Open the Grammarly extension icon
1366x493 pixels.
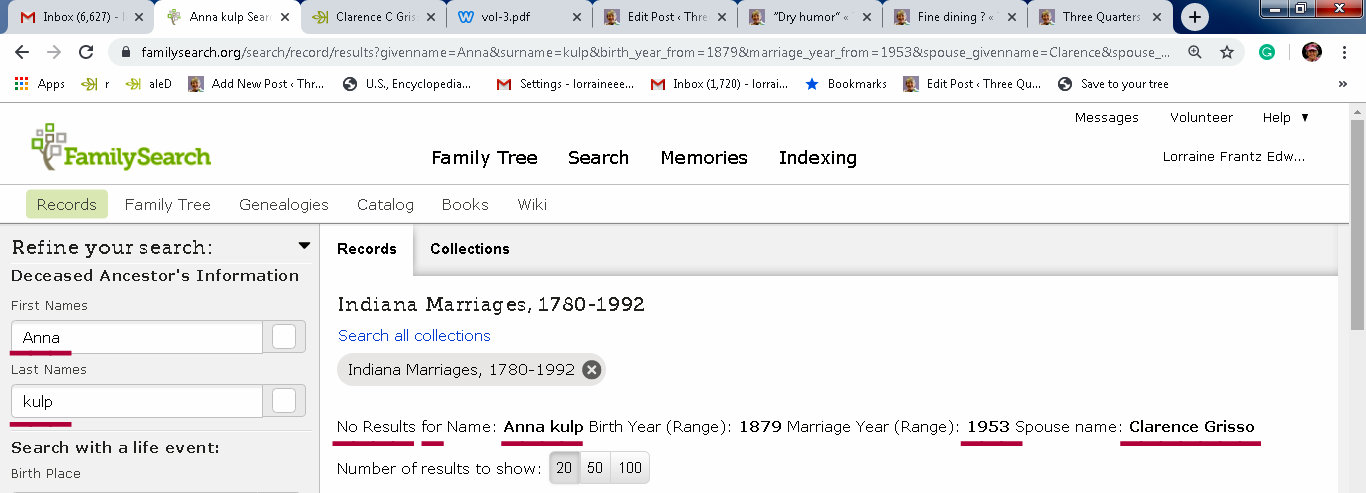click(x=1267, y=52)
